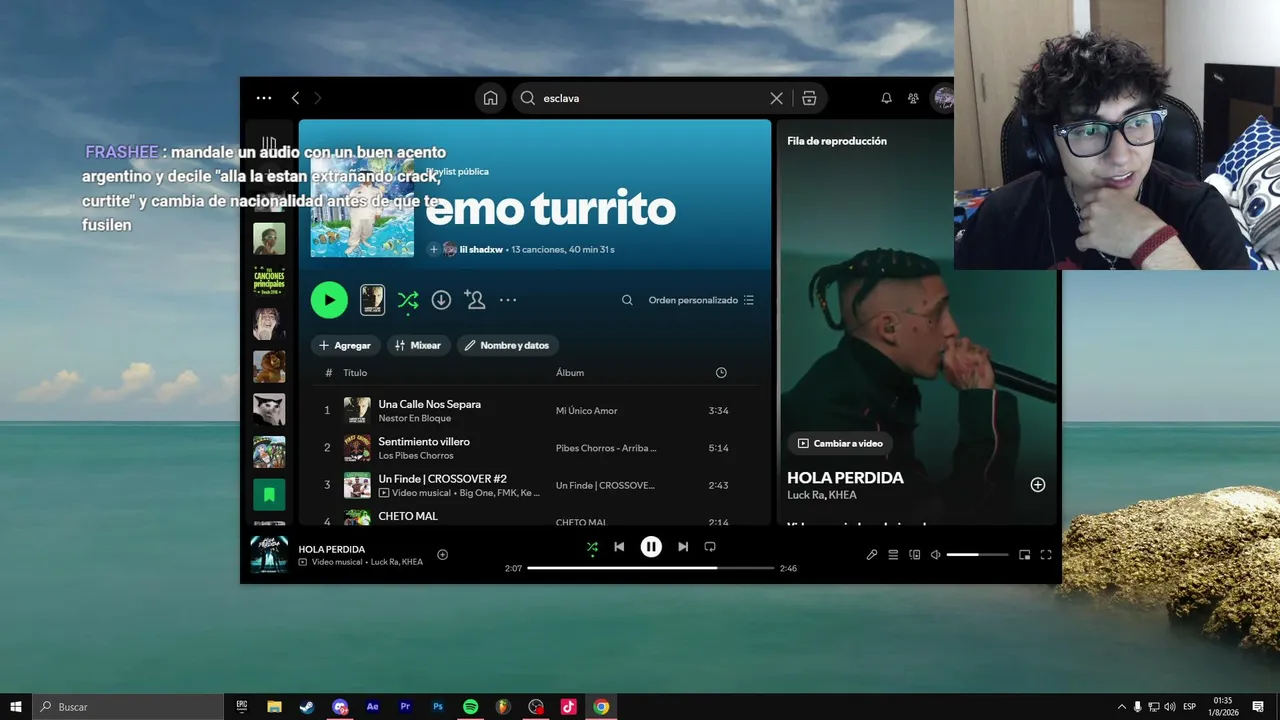
Task: Open the 'emo turrito' playlist cover image
Action: pos(362,208)
